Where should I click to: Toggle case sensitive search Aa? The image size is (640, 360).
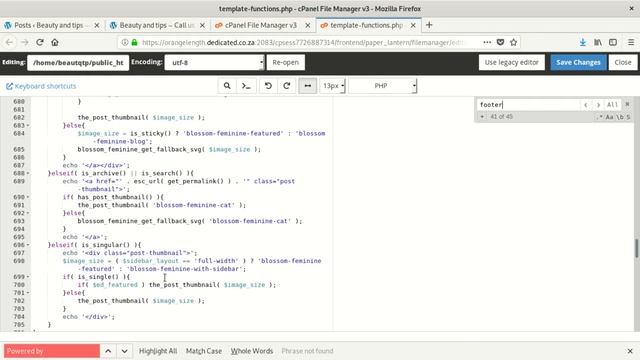609,117
